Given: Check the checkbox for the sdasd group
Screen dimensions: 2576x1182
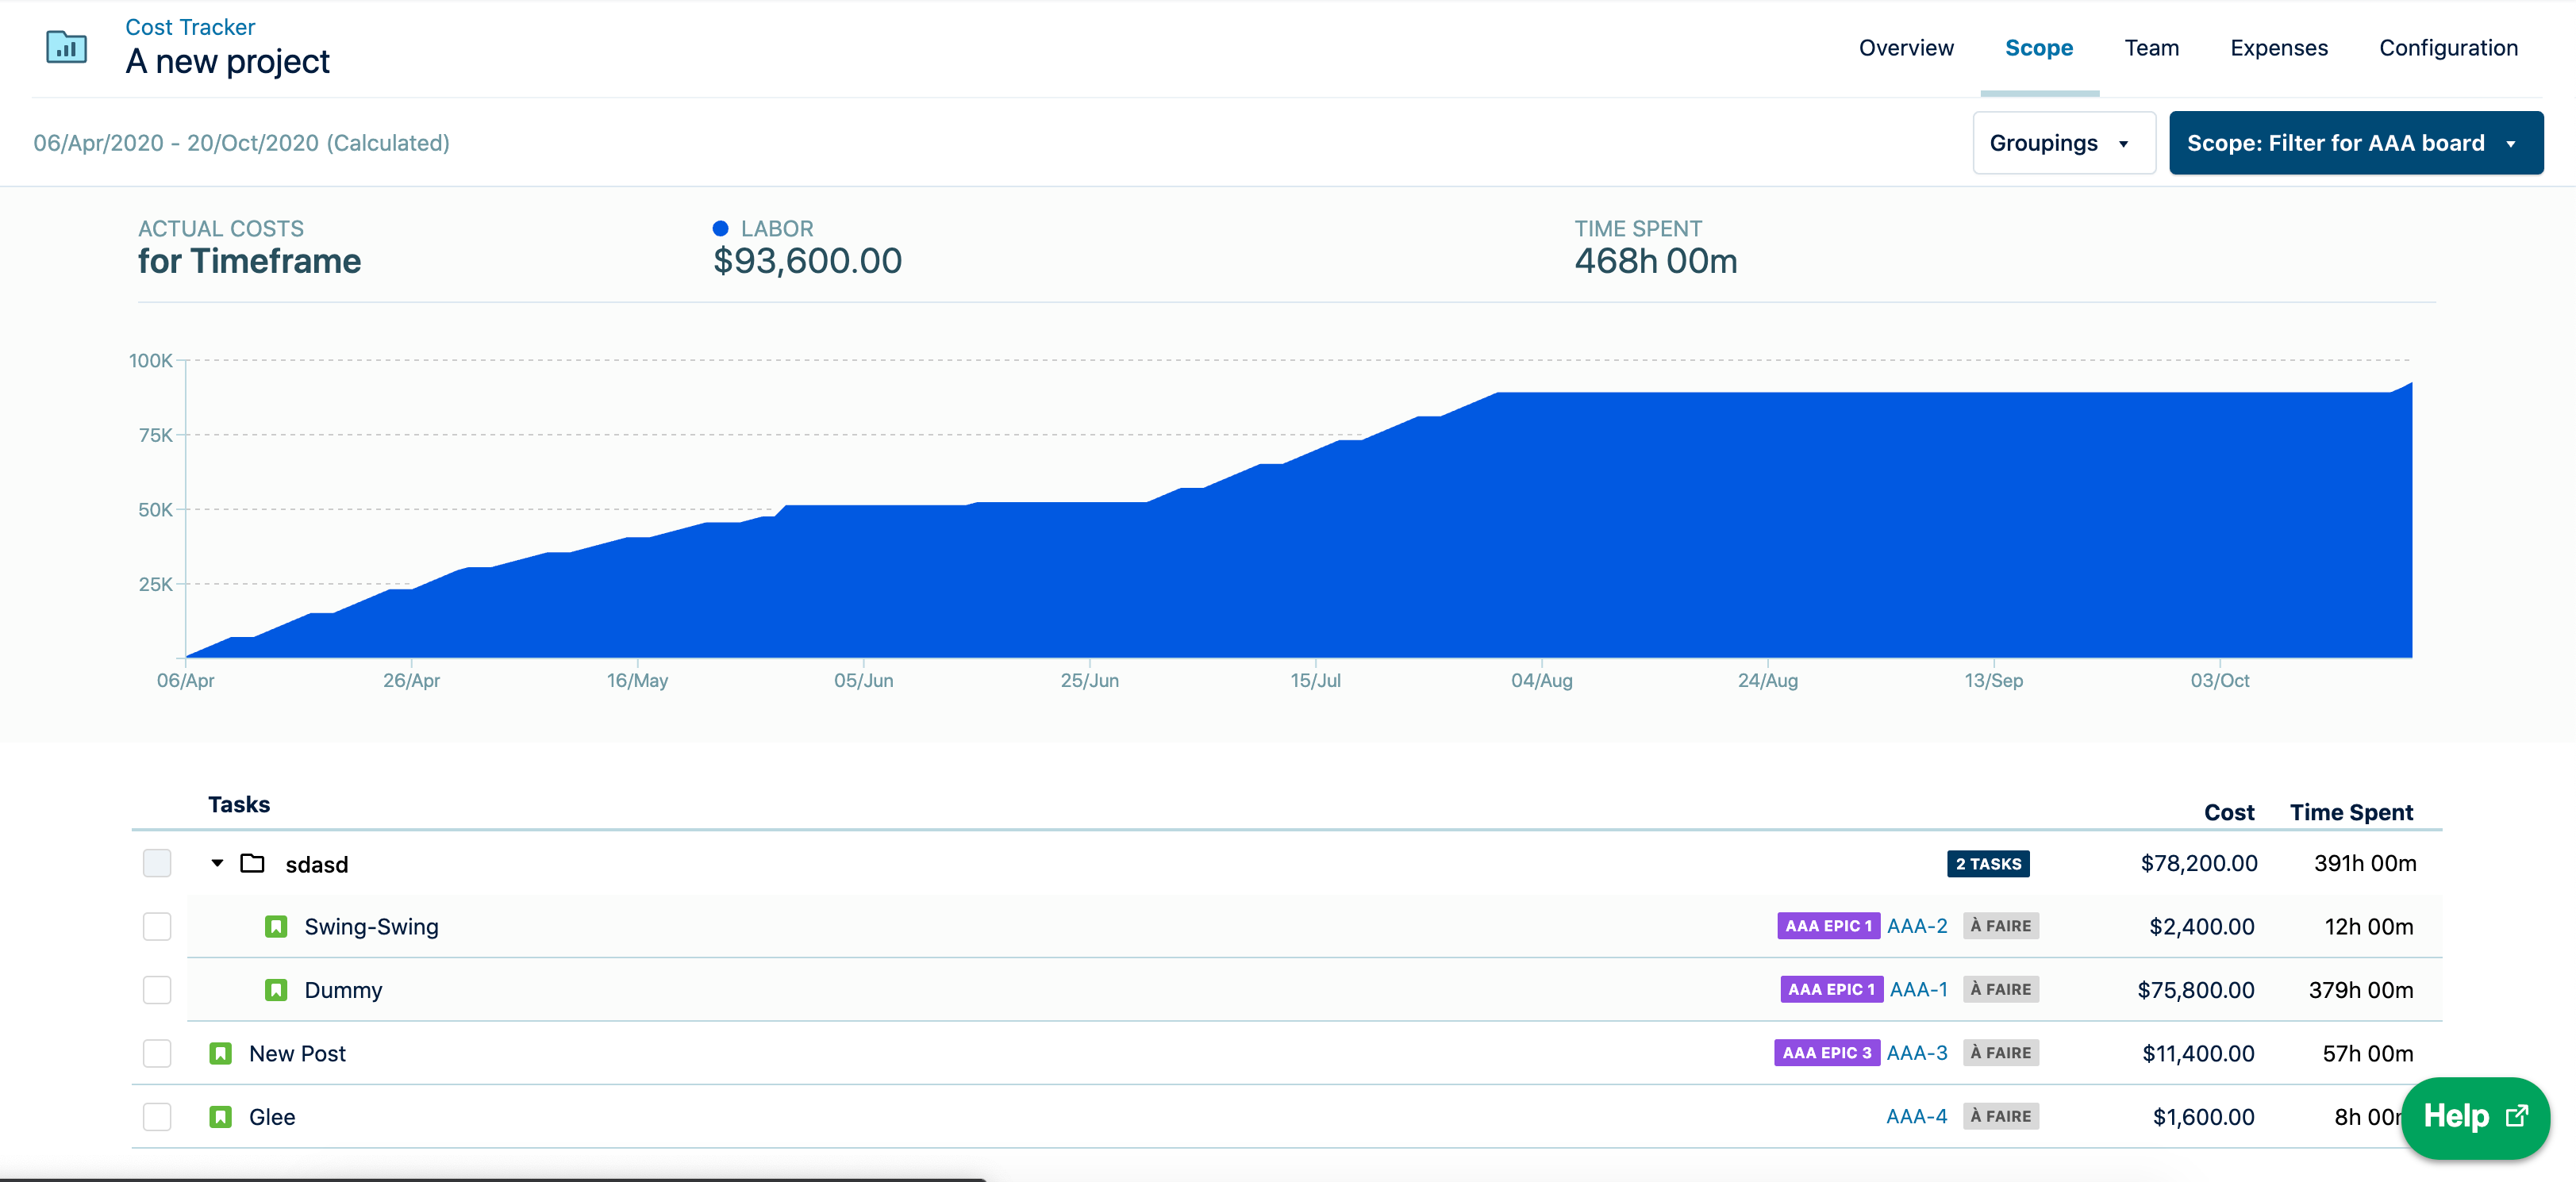Looking at the screenshot, I should coord(156,863).
